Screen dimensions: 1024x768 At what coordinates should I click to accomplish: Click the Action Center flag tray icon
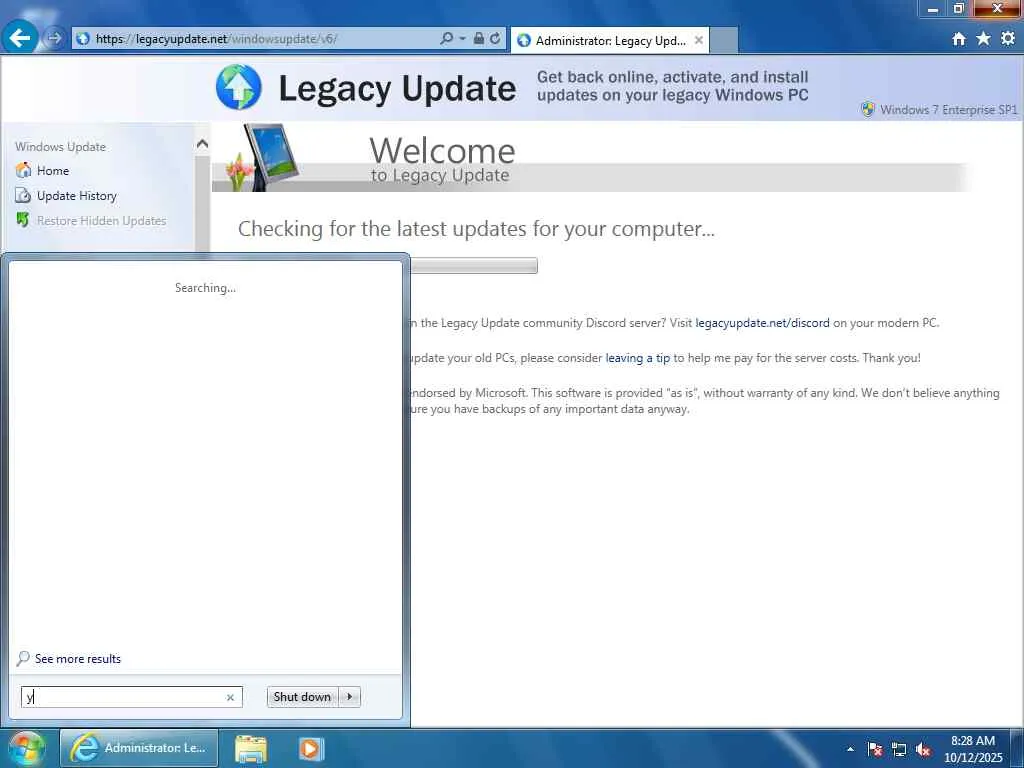tap(875, 749)
